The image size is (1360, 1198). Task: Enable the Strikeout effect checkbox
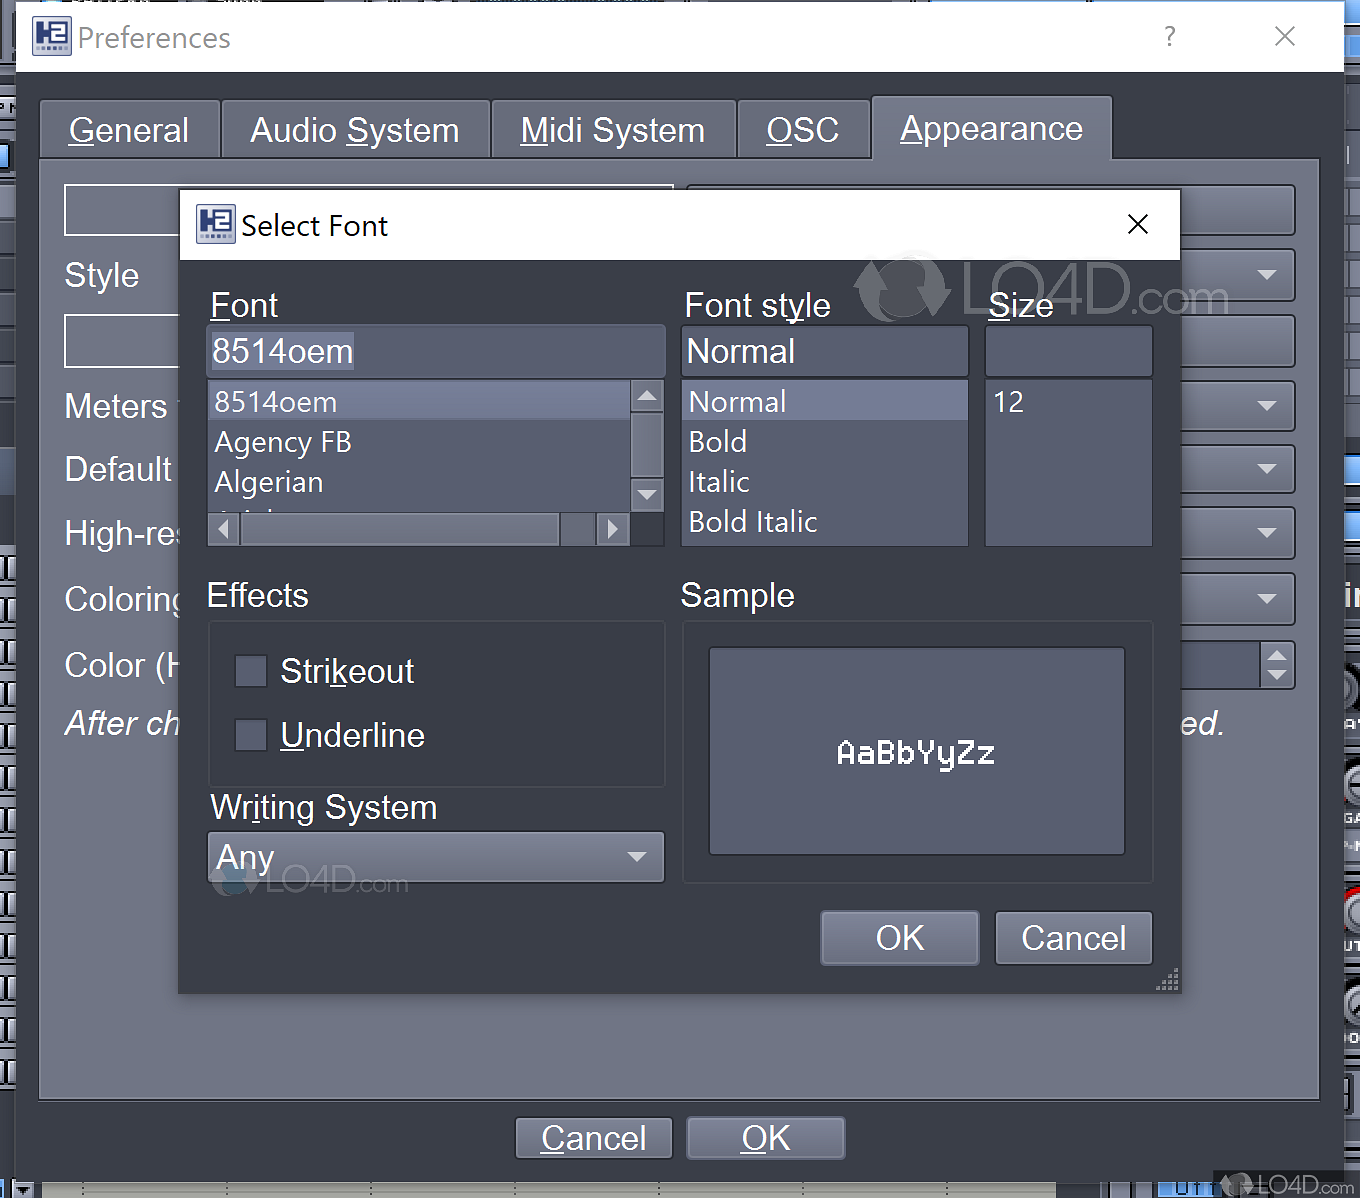point(251,671)
